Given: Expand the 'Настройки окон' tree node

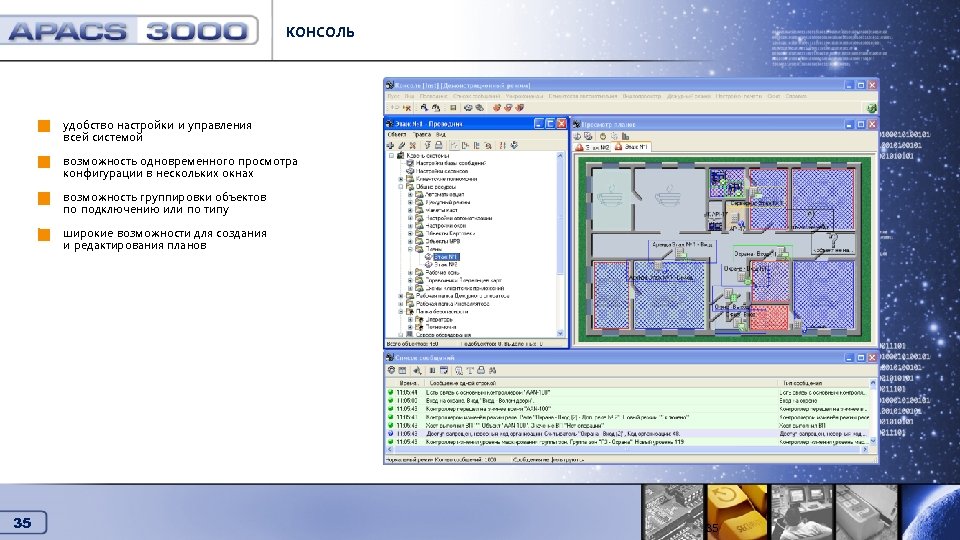Looking at the screenshot, I should [x=410, y=226].
